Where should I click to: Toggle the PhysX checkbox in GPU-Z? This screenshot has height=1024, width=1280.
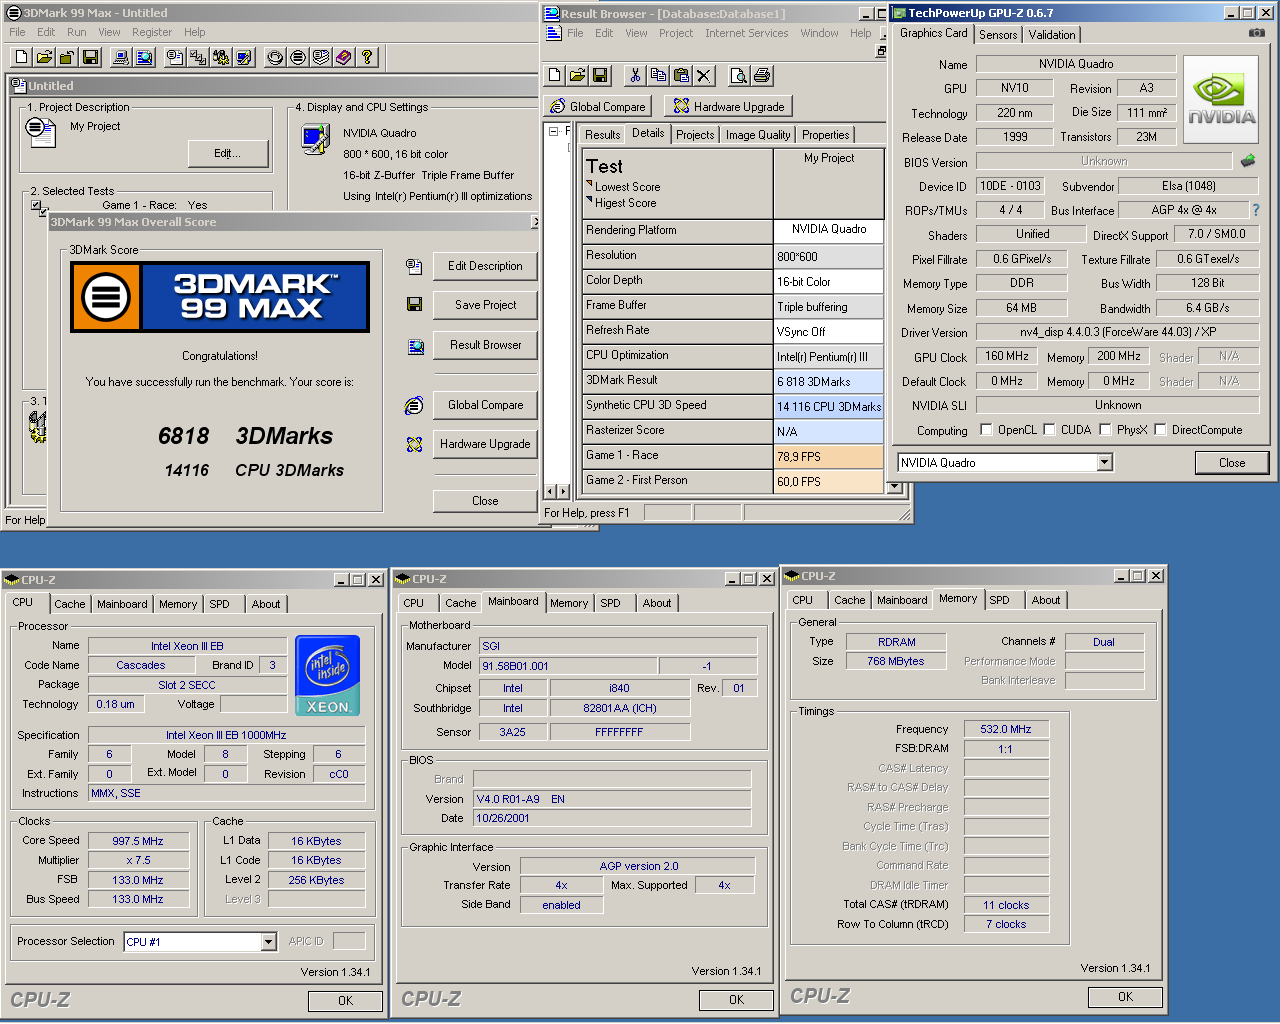(x=1105, y=429)
